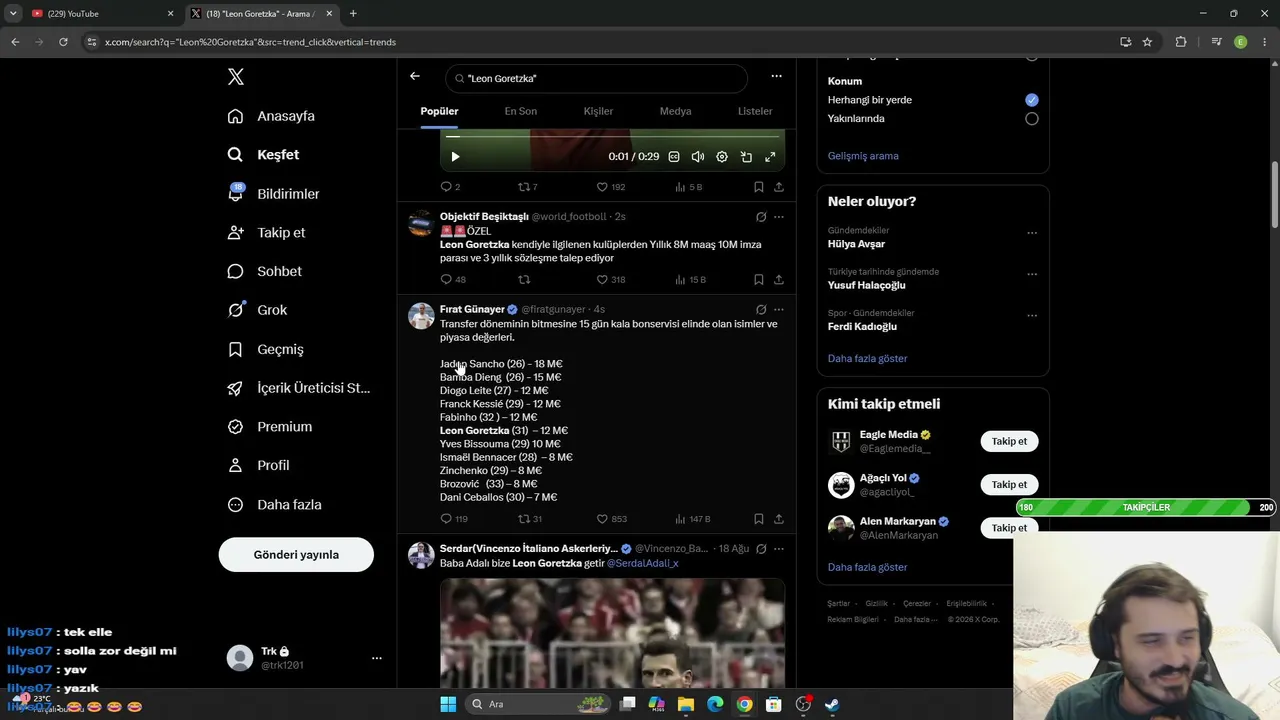Share the Fırat Günayer post
The image size is (1280, 720).
779,519
